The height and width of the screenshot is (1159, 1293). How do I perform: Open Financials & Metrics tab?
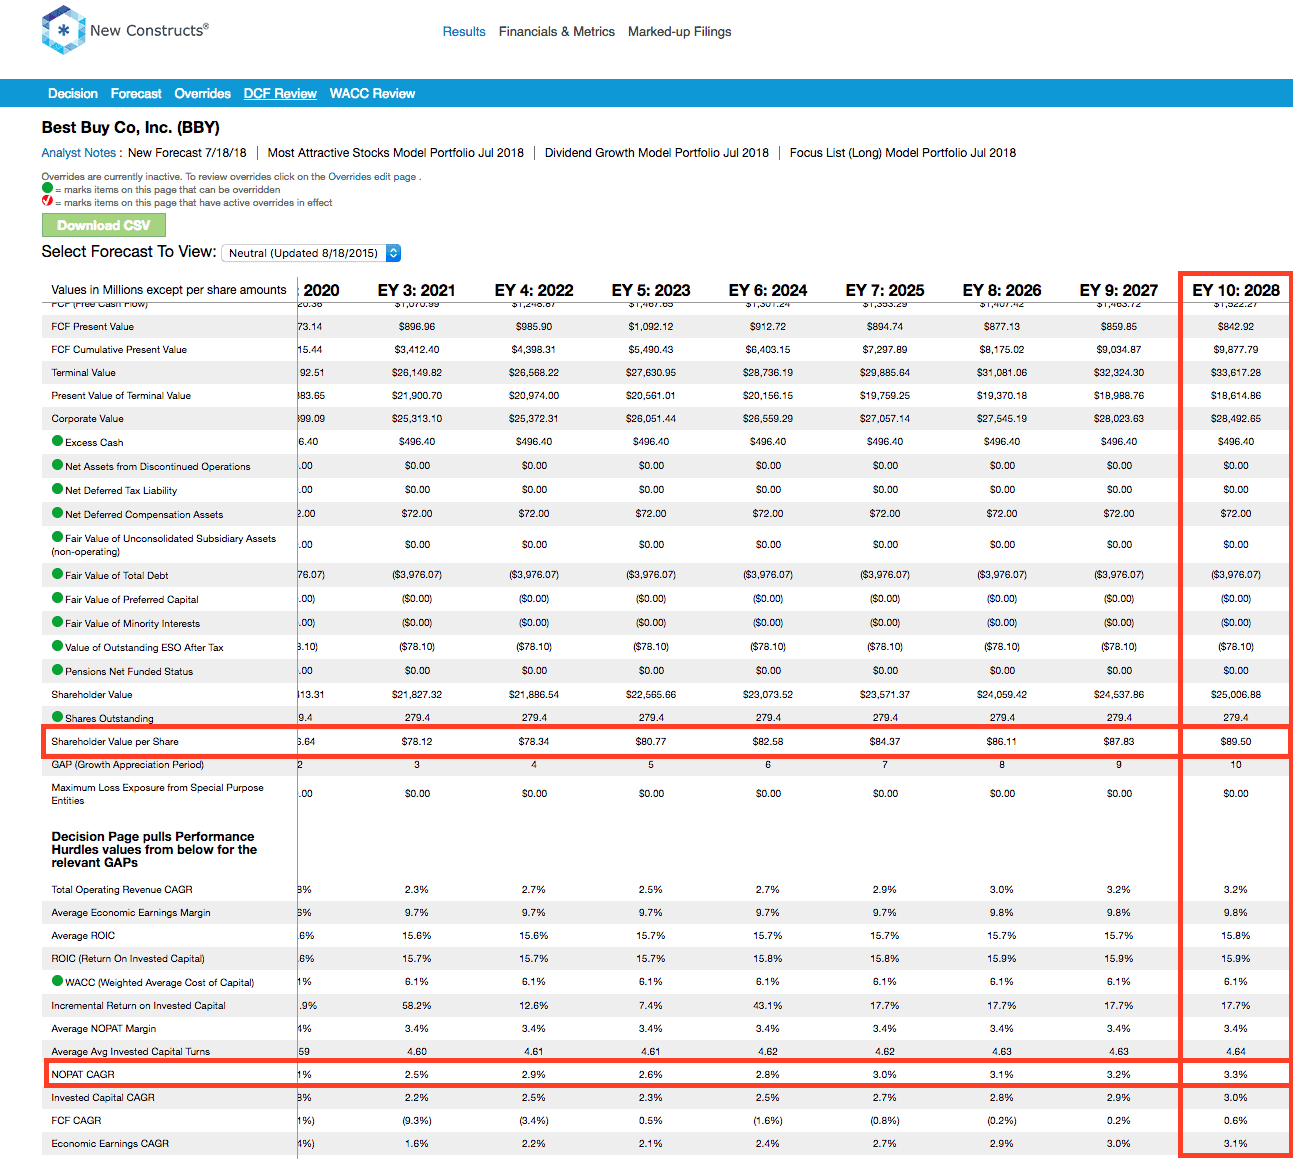coord(557,32)
